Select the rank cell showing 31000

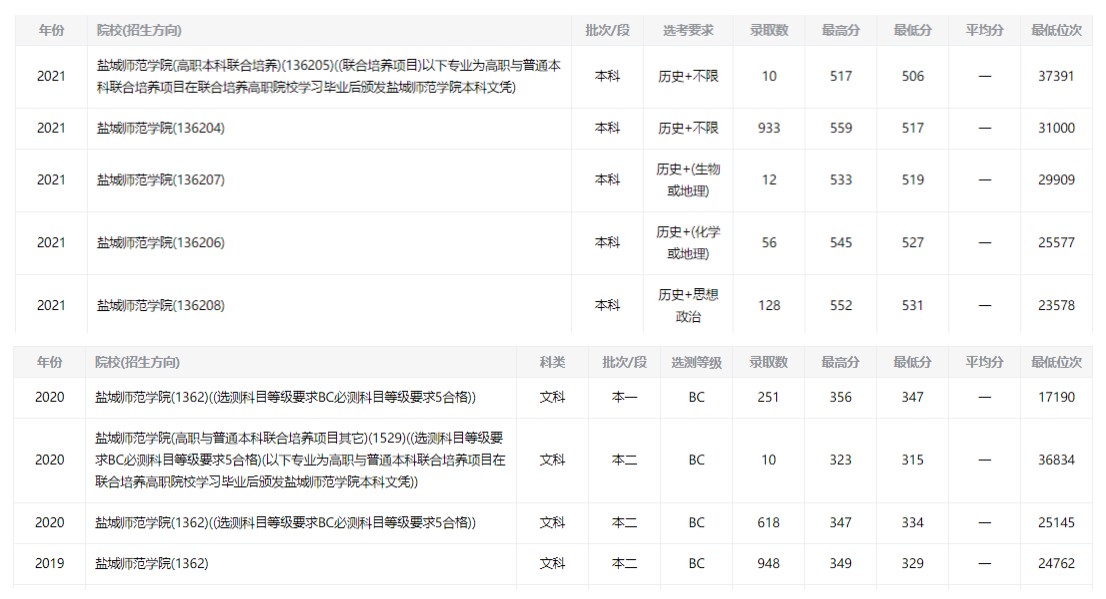click(1056, 128)
